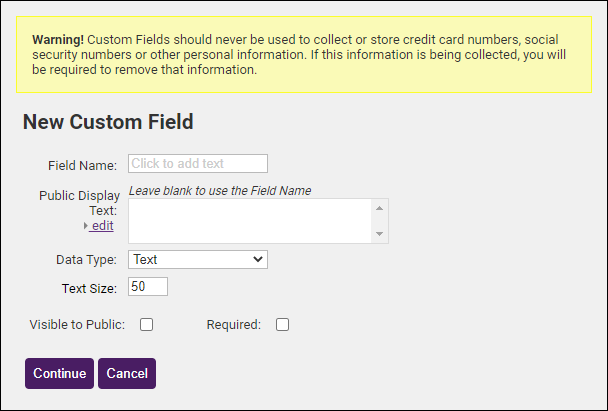Open the edit link under Public Display Text

pyautogui.click(x=102, y=226)
